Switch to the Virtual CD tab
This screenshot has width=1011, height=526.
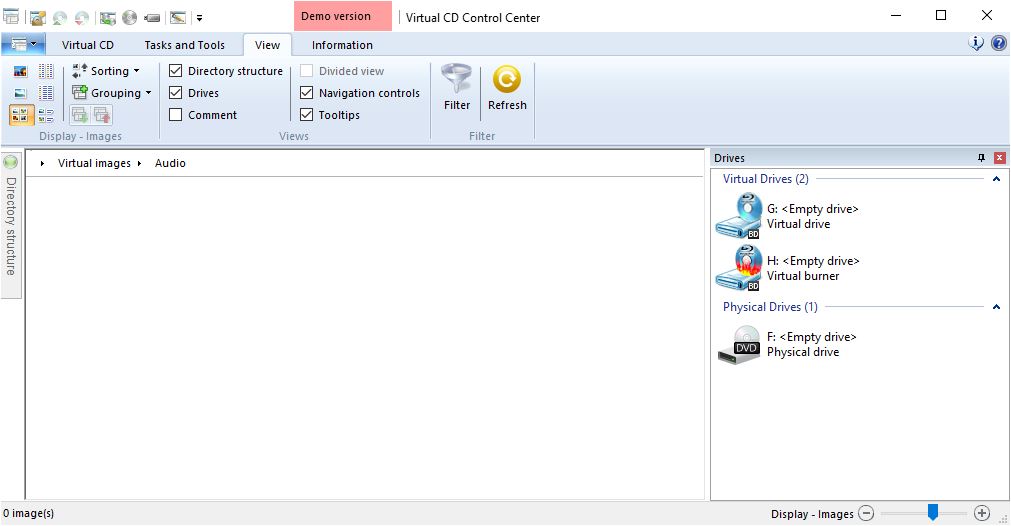88,45
